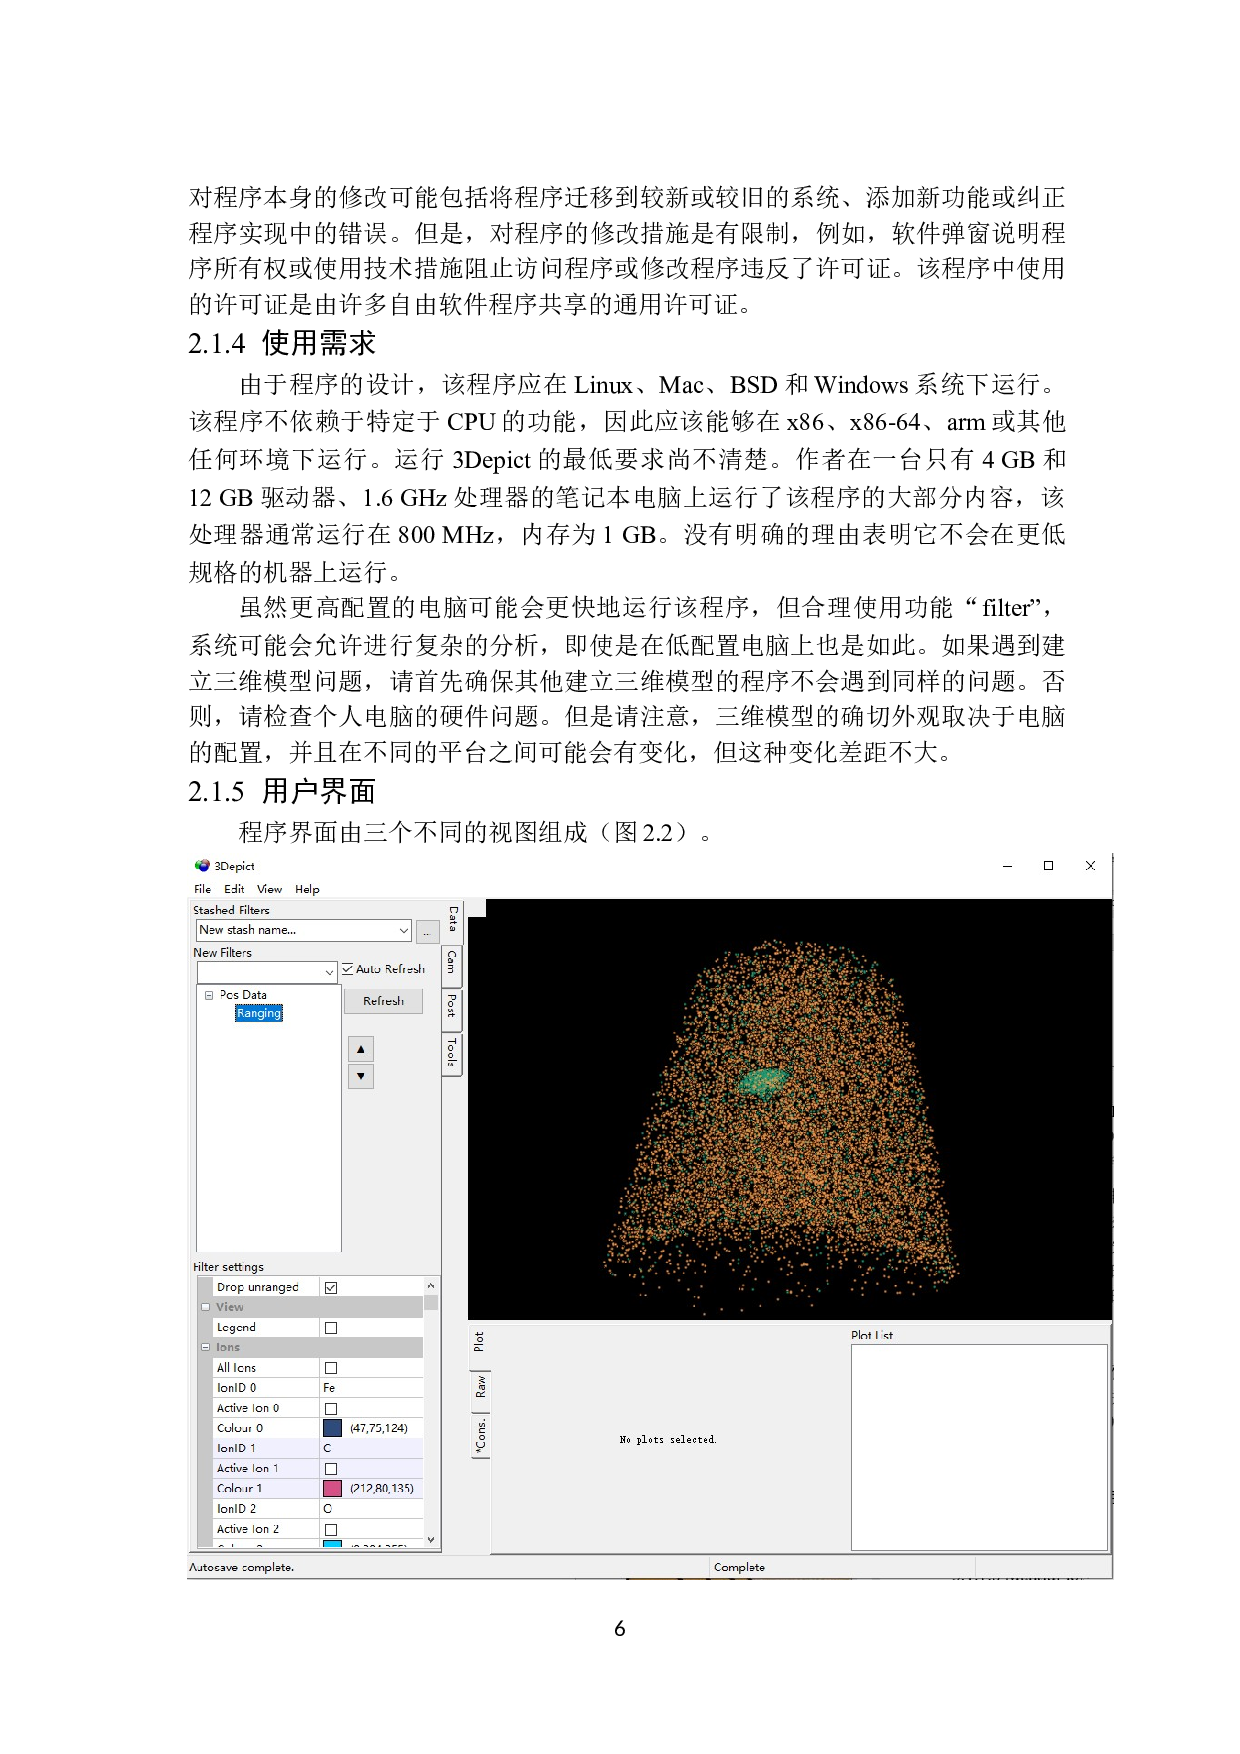Minimize the 3Depict window
1240x1754 pixels.
tap(1007, 866)
